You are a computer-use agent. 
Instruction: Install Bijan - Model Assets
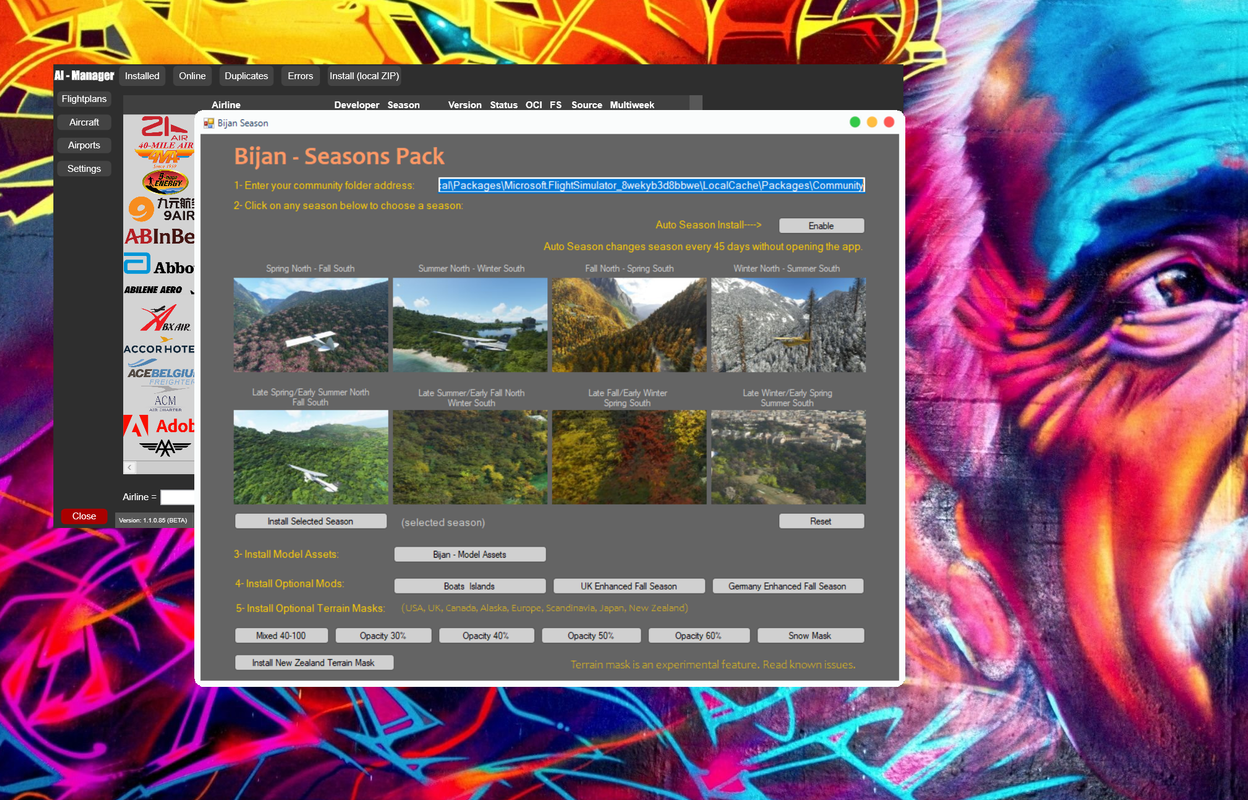(x=470, y=554)
